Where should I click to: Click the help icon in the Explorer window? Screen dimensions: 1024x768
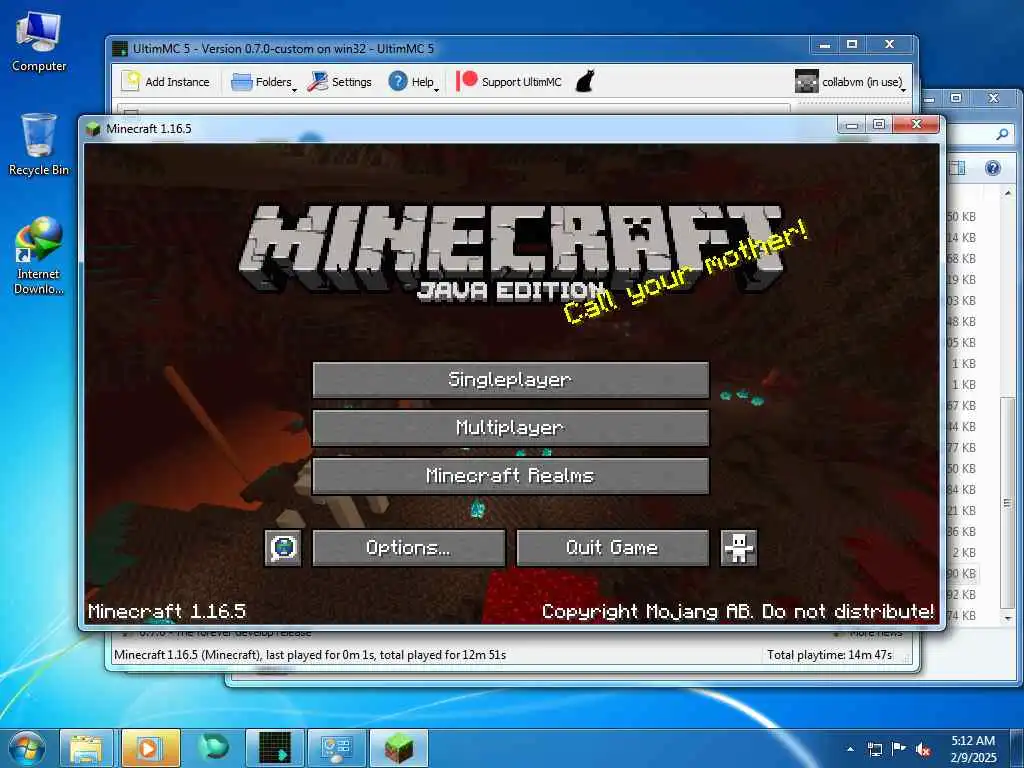pos(993,168)
